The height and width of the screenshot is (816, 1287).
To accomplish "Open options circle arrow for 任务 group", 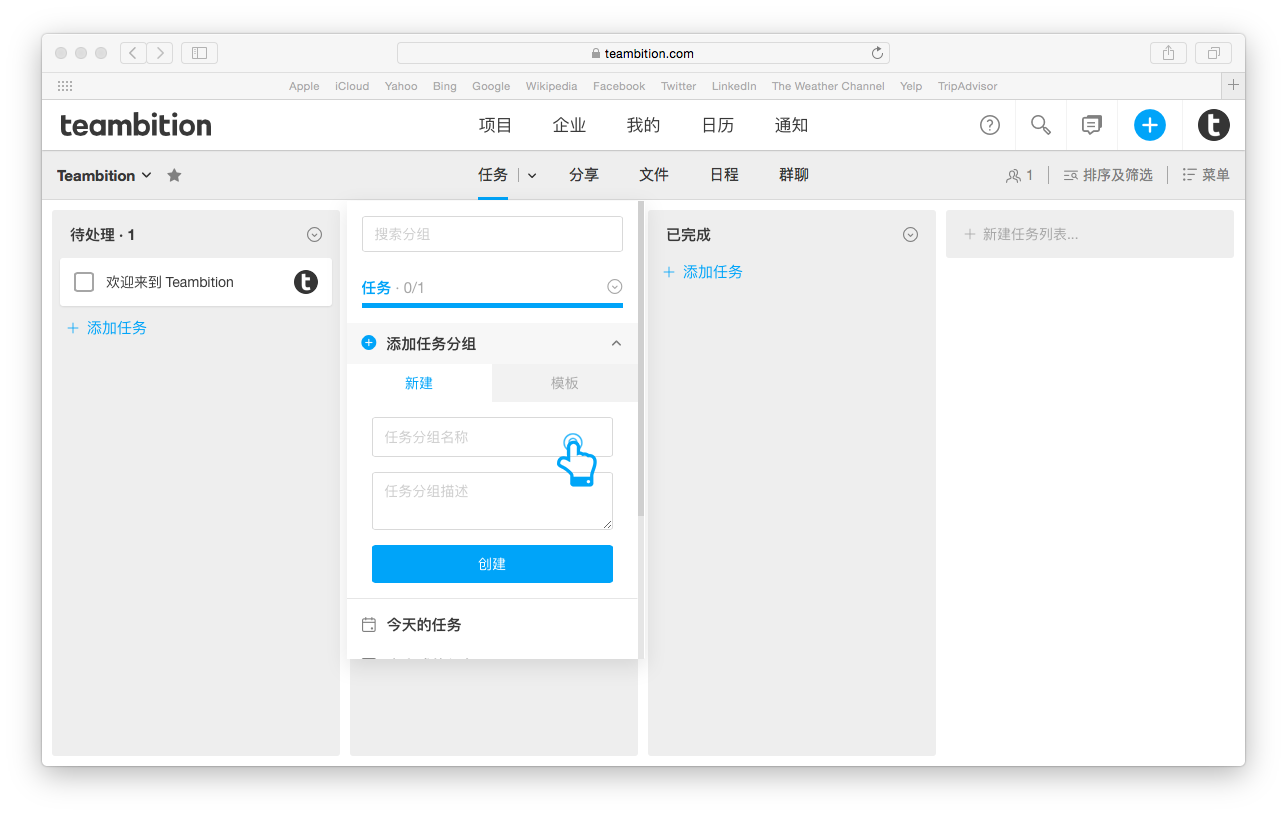I will [x=615, y=287].
